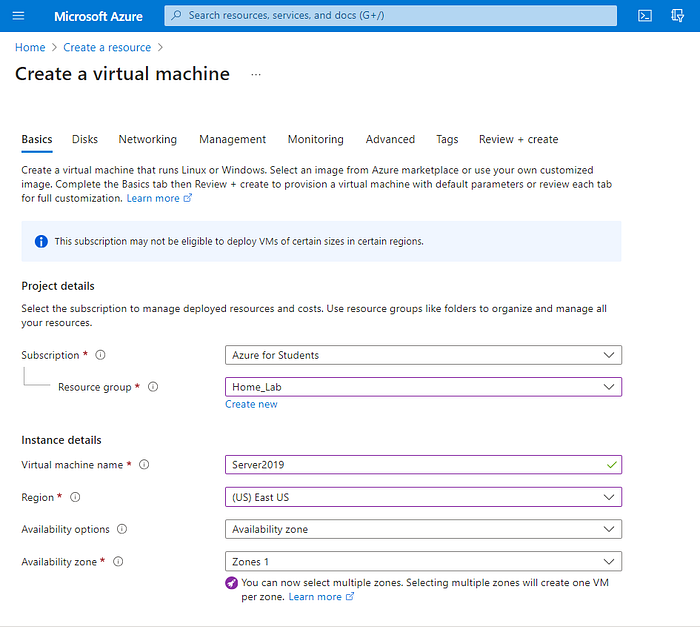This screenshot has width=700, height=627.
Task: Switch to the Disks tab
Action: point(85,140)
